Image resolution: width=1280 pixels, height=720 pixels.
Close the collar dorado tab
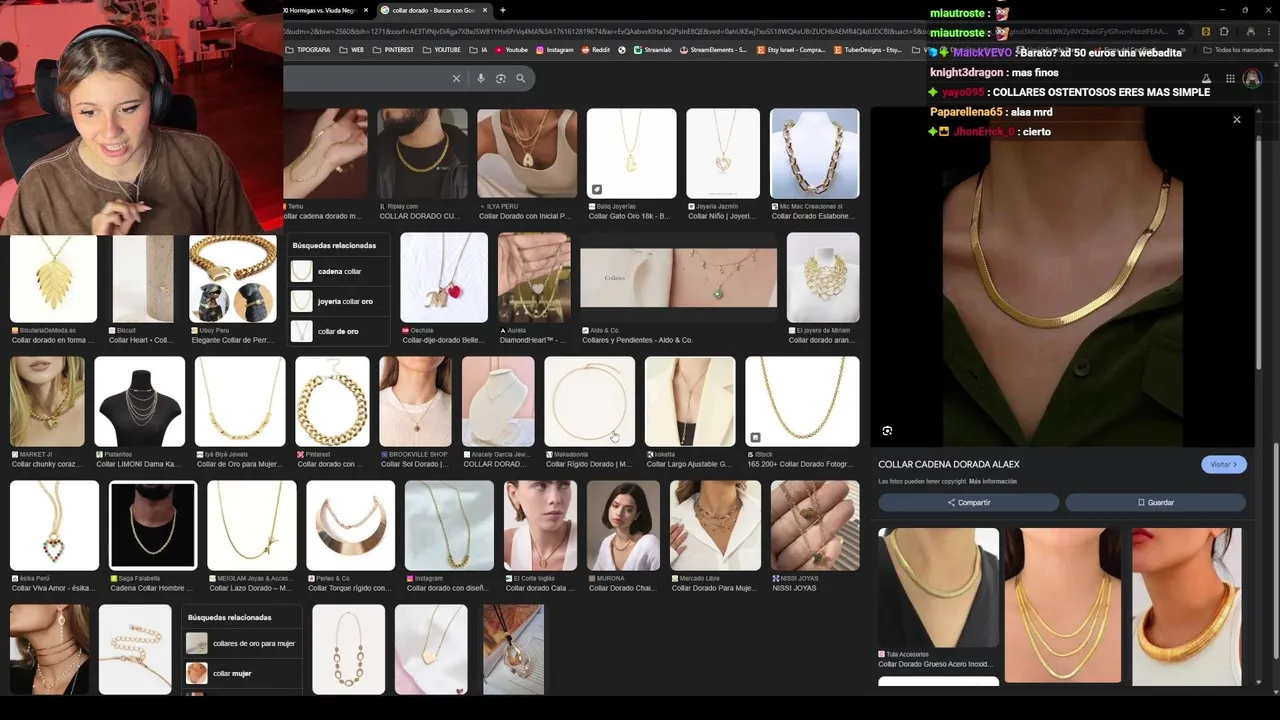click(485, 10)
